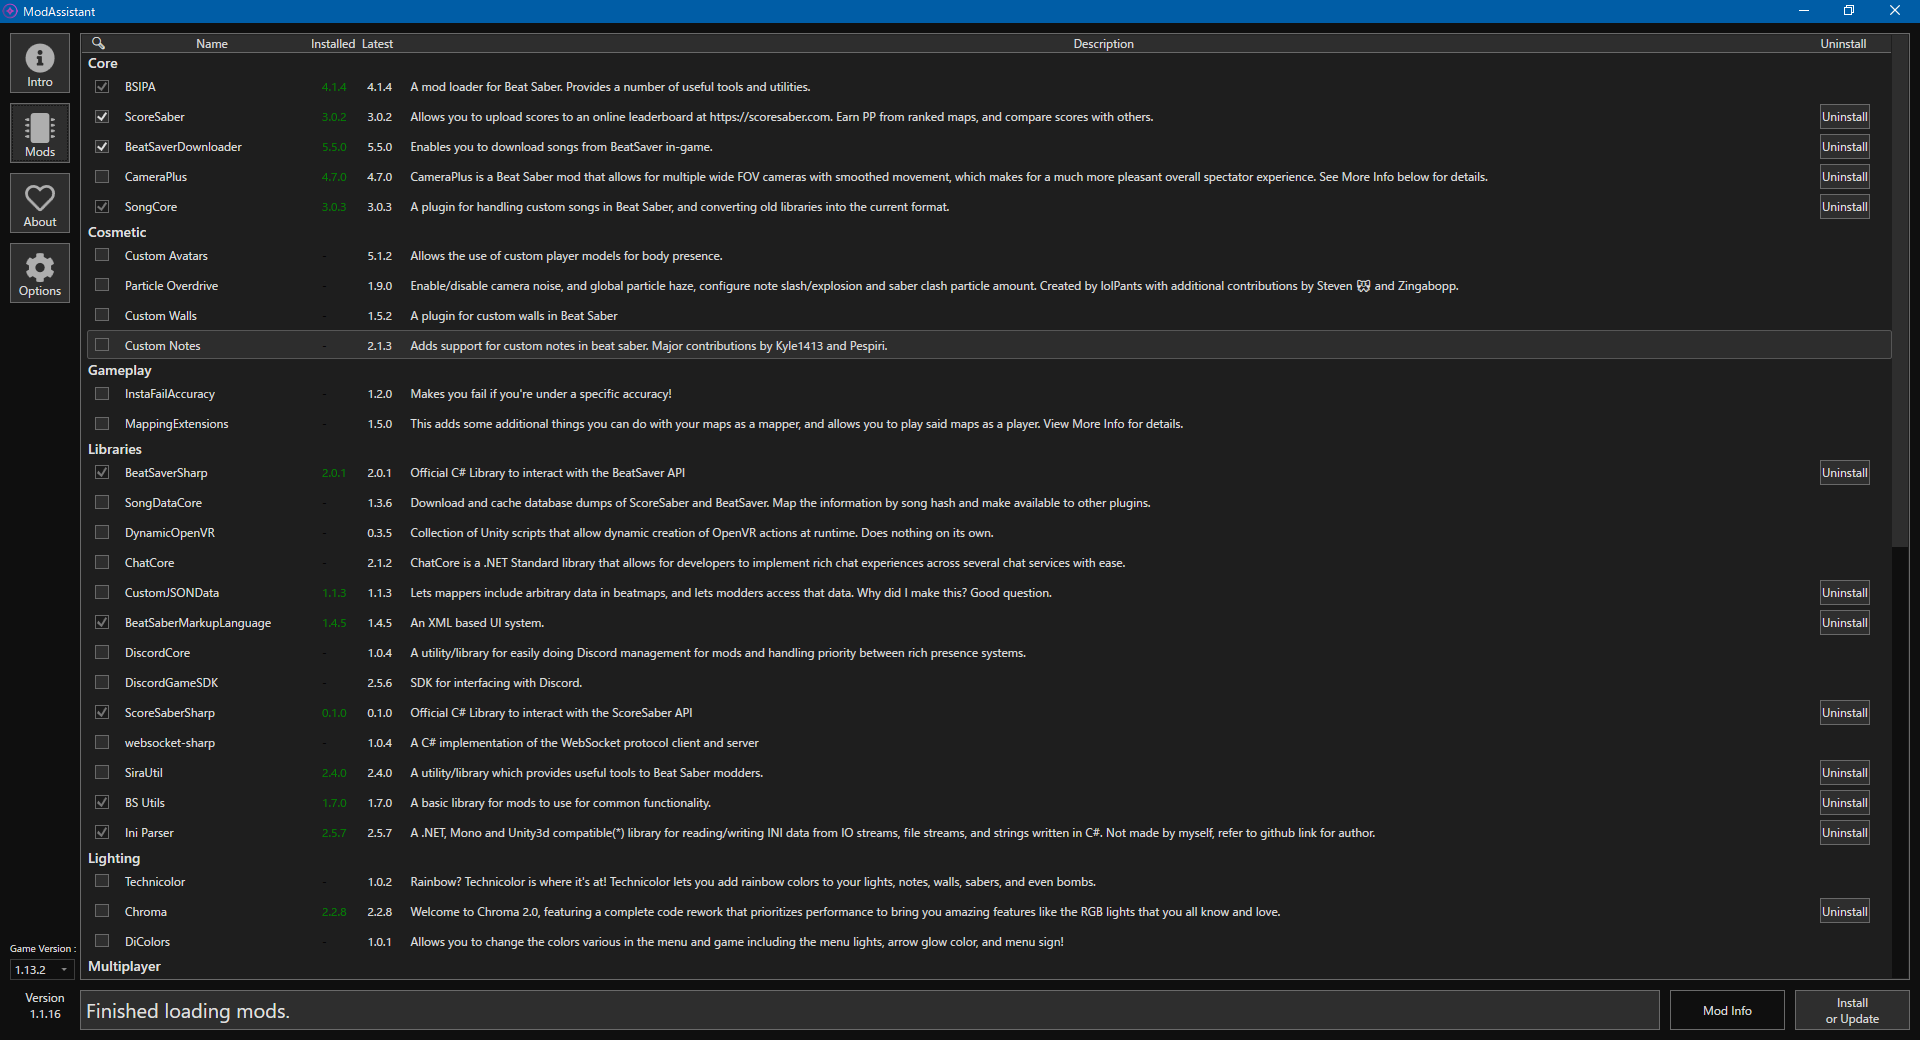This screenshot has width=1920, height=1040.
Task: Click the search magnifier icon
Action: click(99, 43)
